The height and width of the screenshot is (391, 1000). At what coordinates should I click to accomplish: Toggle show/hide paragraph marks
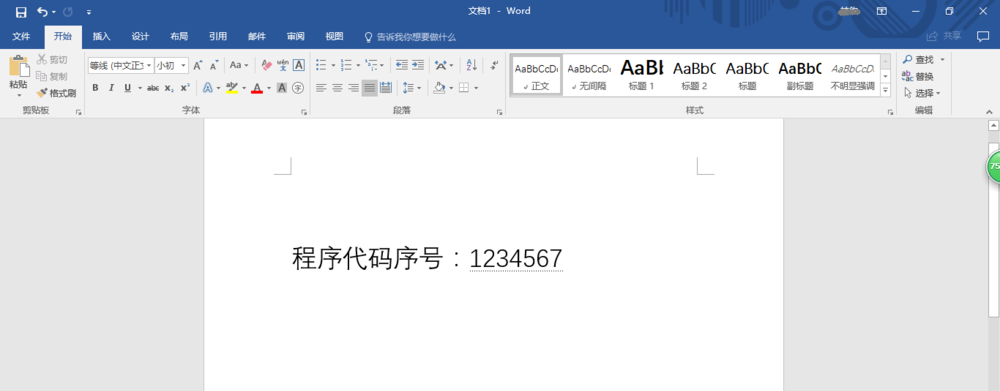point(494,65)
